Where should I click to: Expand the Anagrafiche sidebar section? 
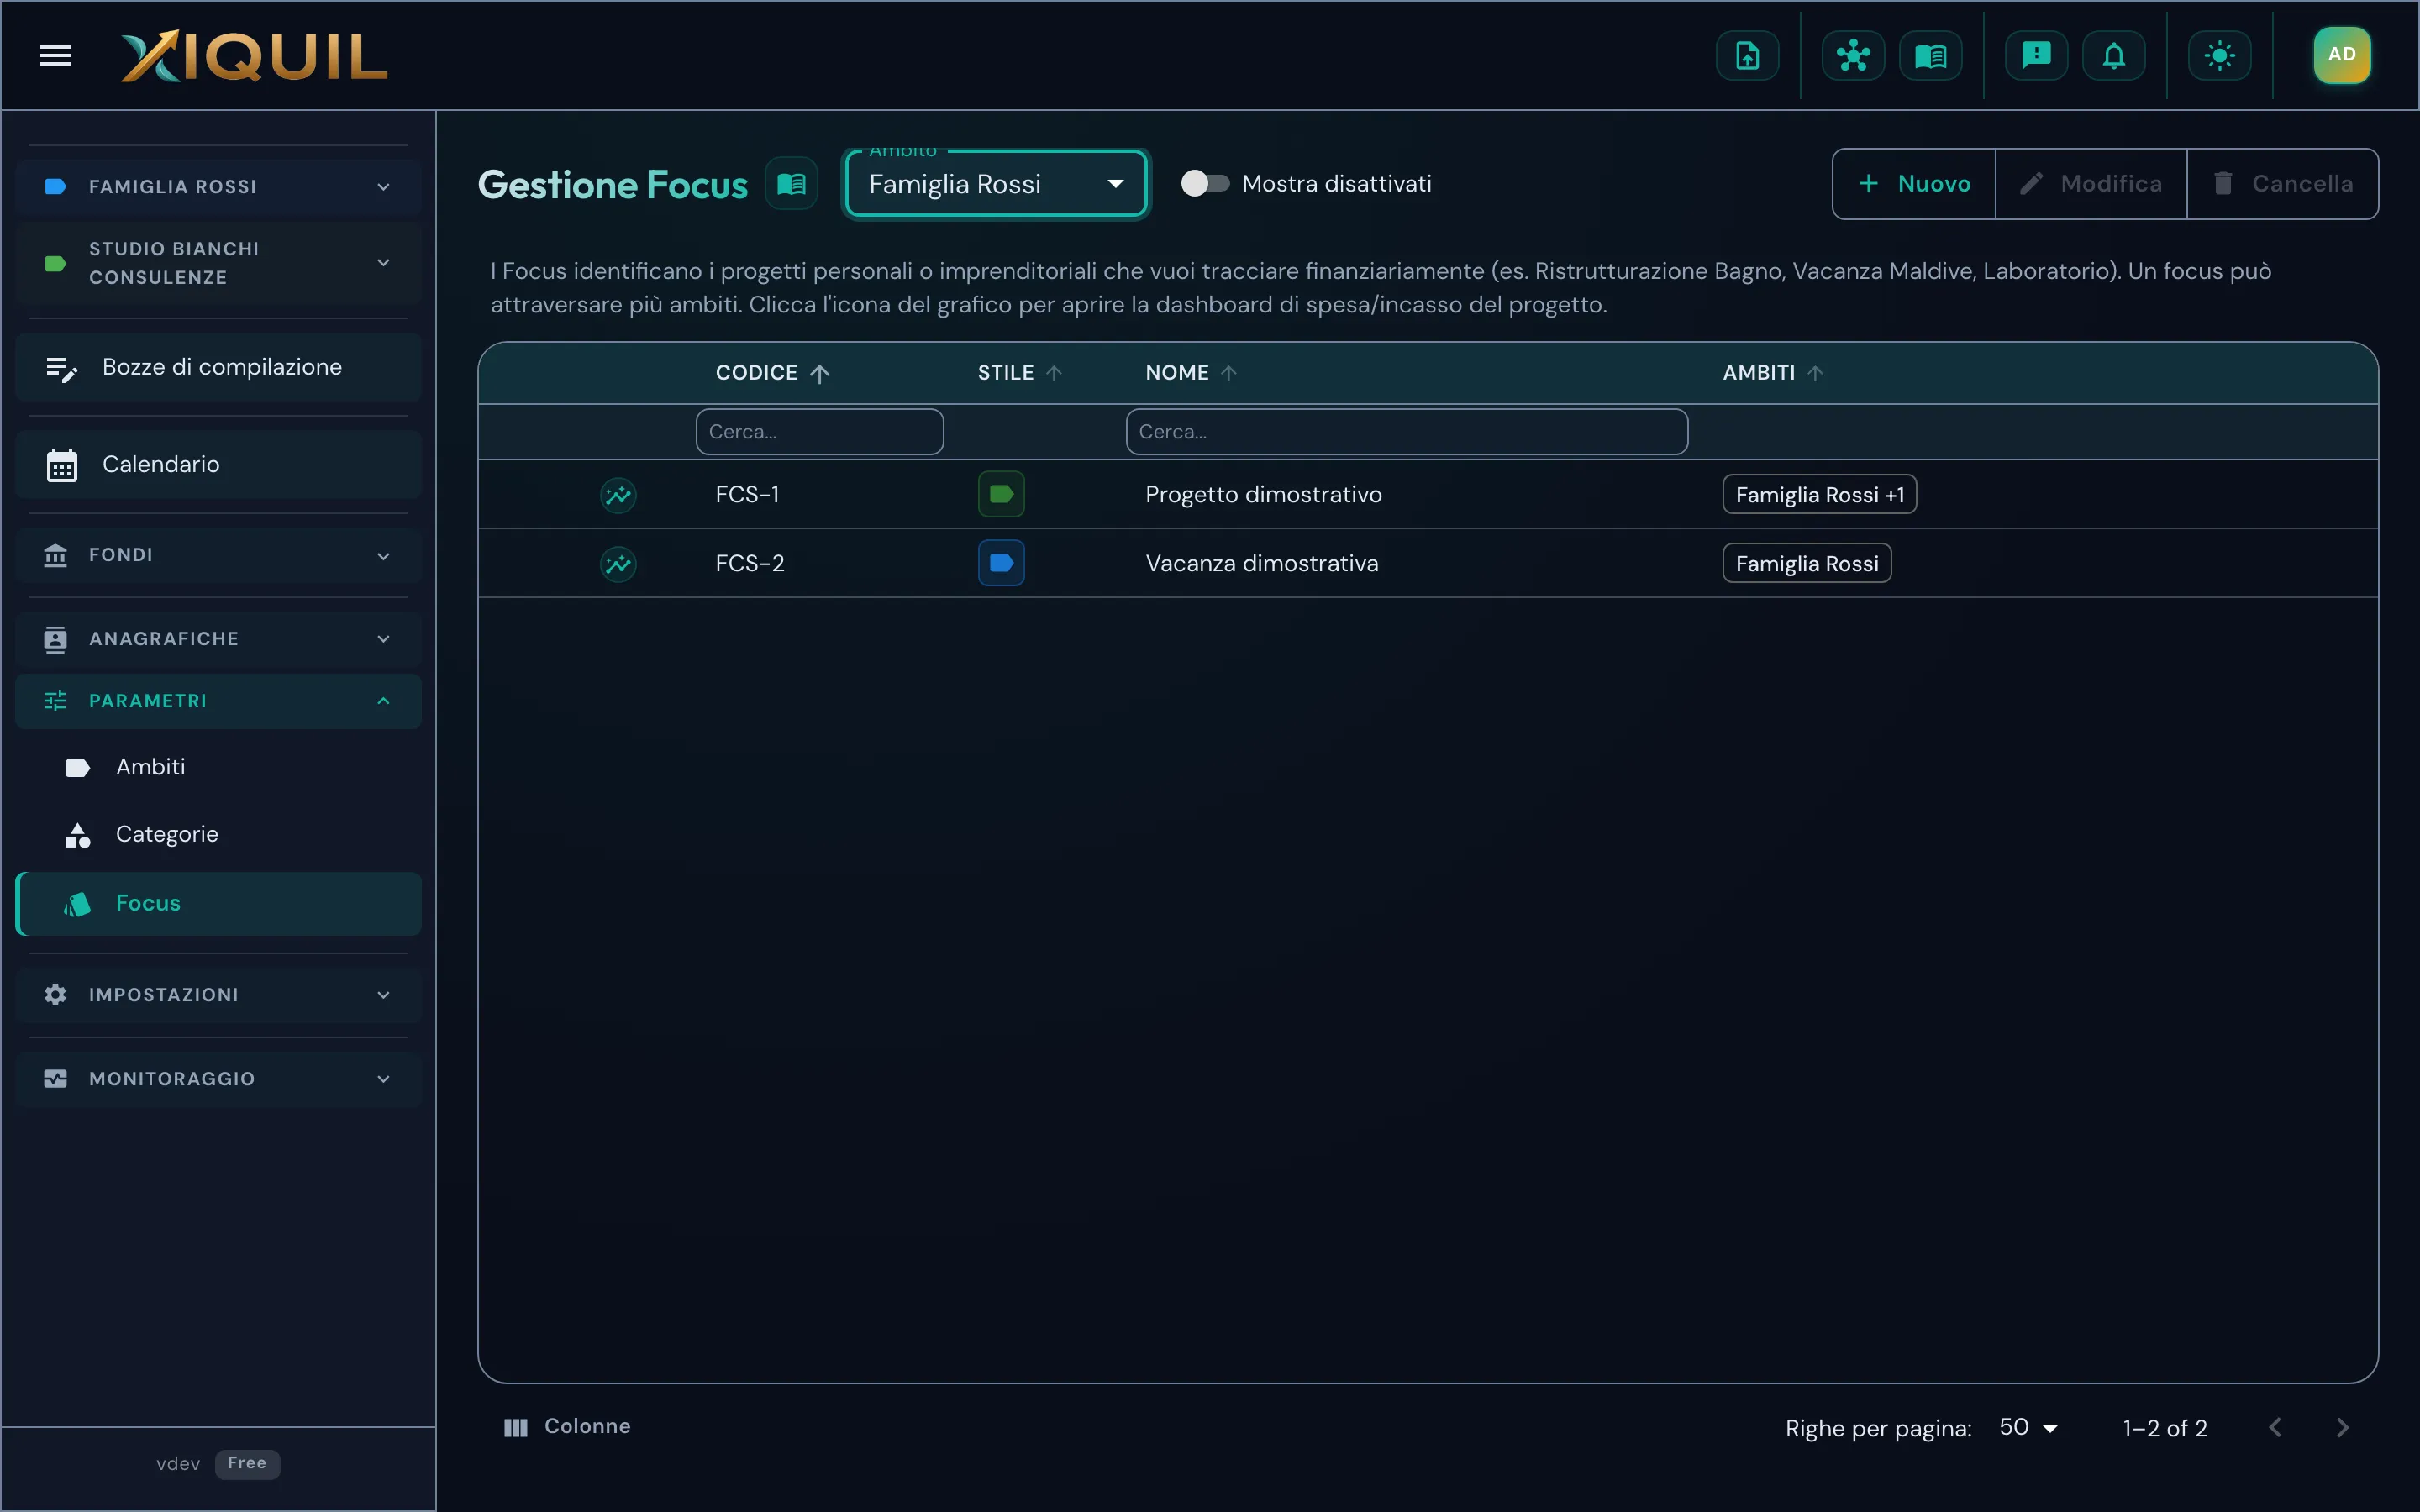tap(218, 639)
